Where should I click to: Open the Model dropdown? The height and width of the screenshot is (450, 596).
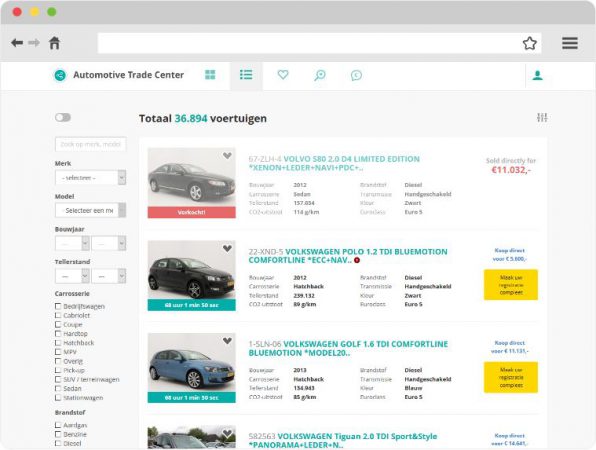[90, 210]
